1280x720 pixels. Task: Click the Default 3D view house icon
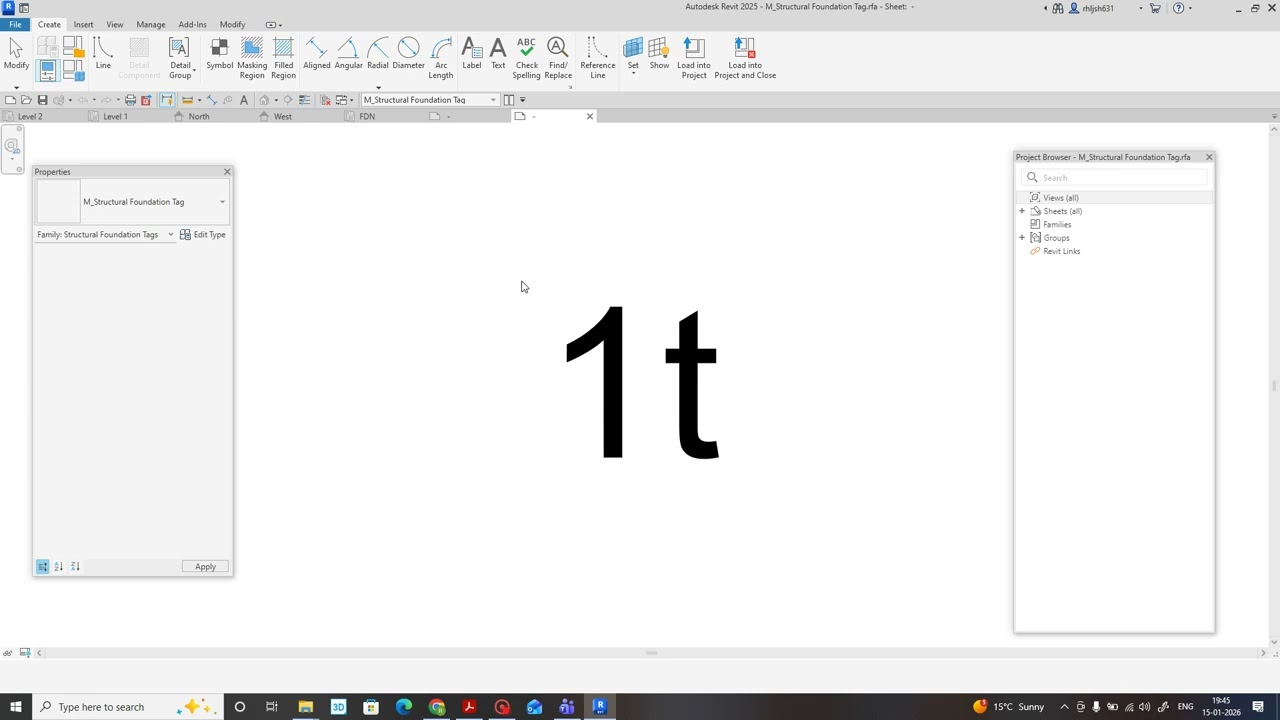pyautogui.click(x=264, y=100)
